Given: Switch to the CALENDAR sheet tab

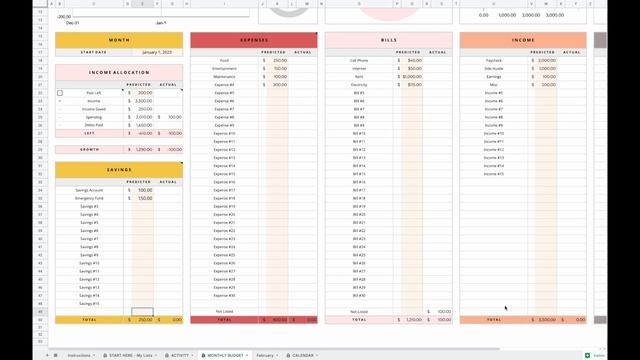Looking at the screenshot, I should click(x=303, y=356).
